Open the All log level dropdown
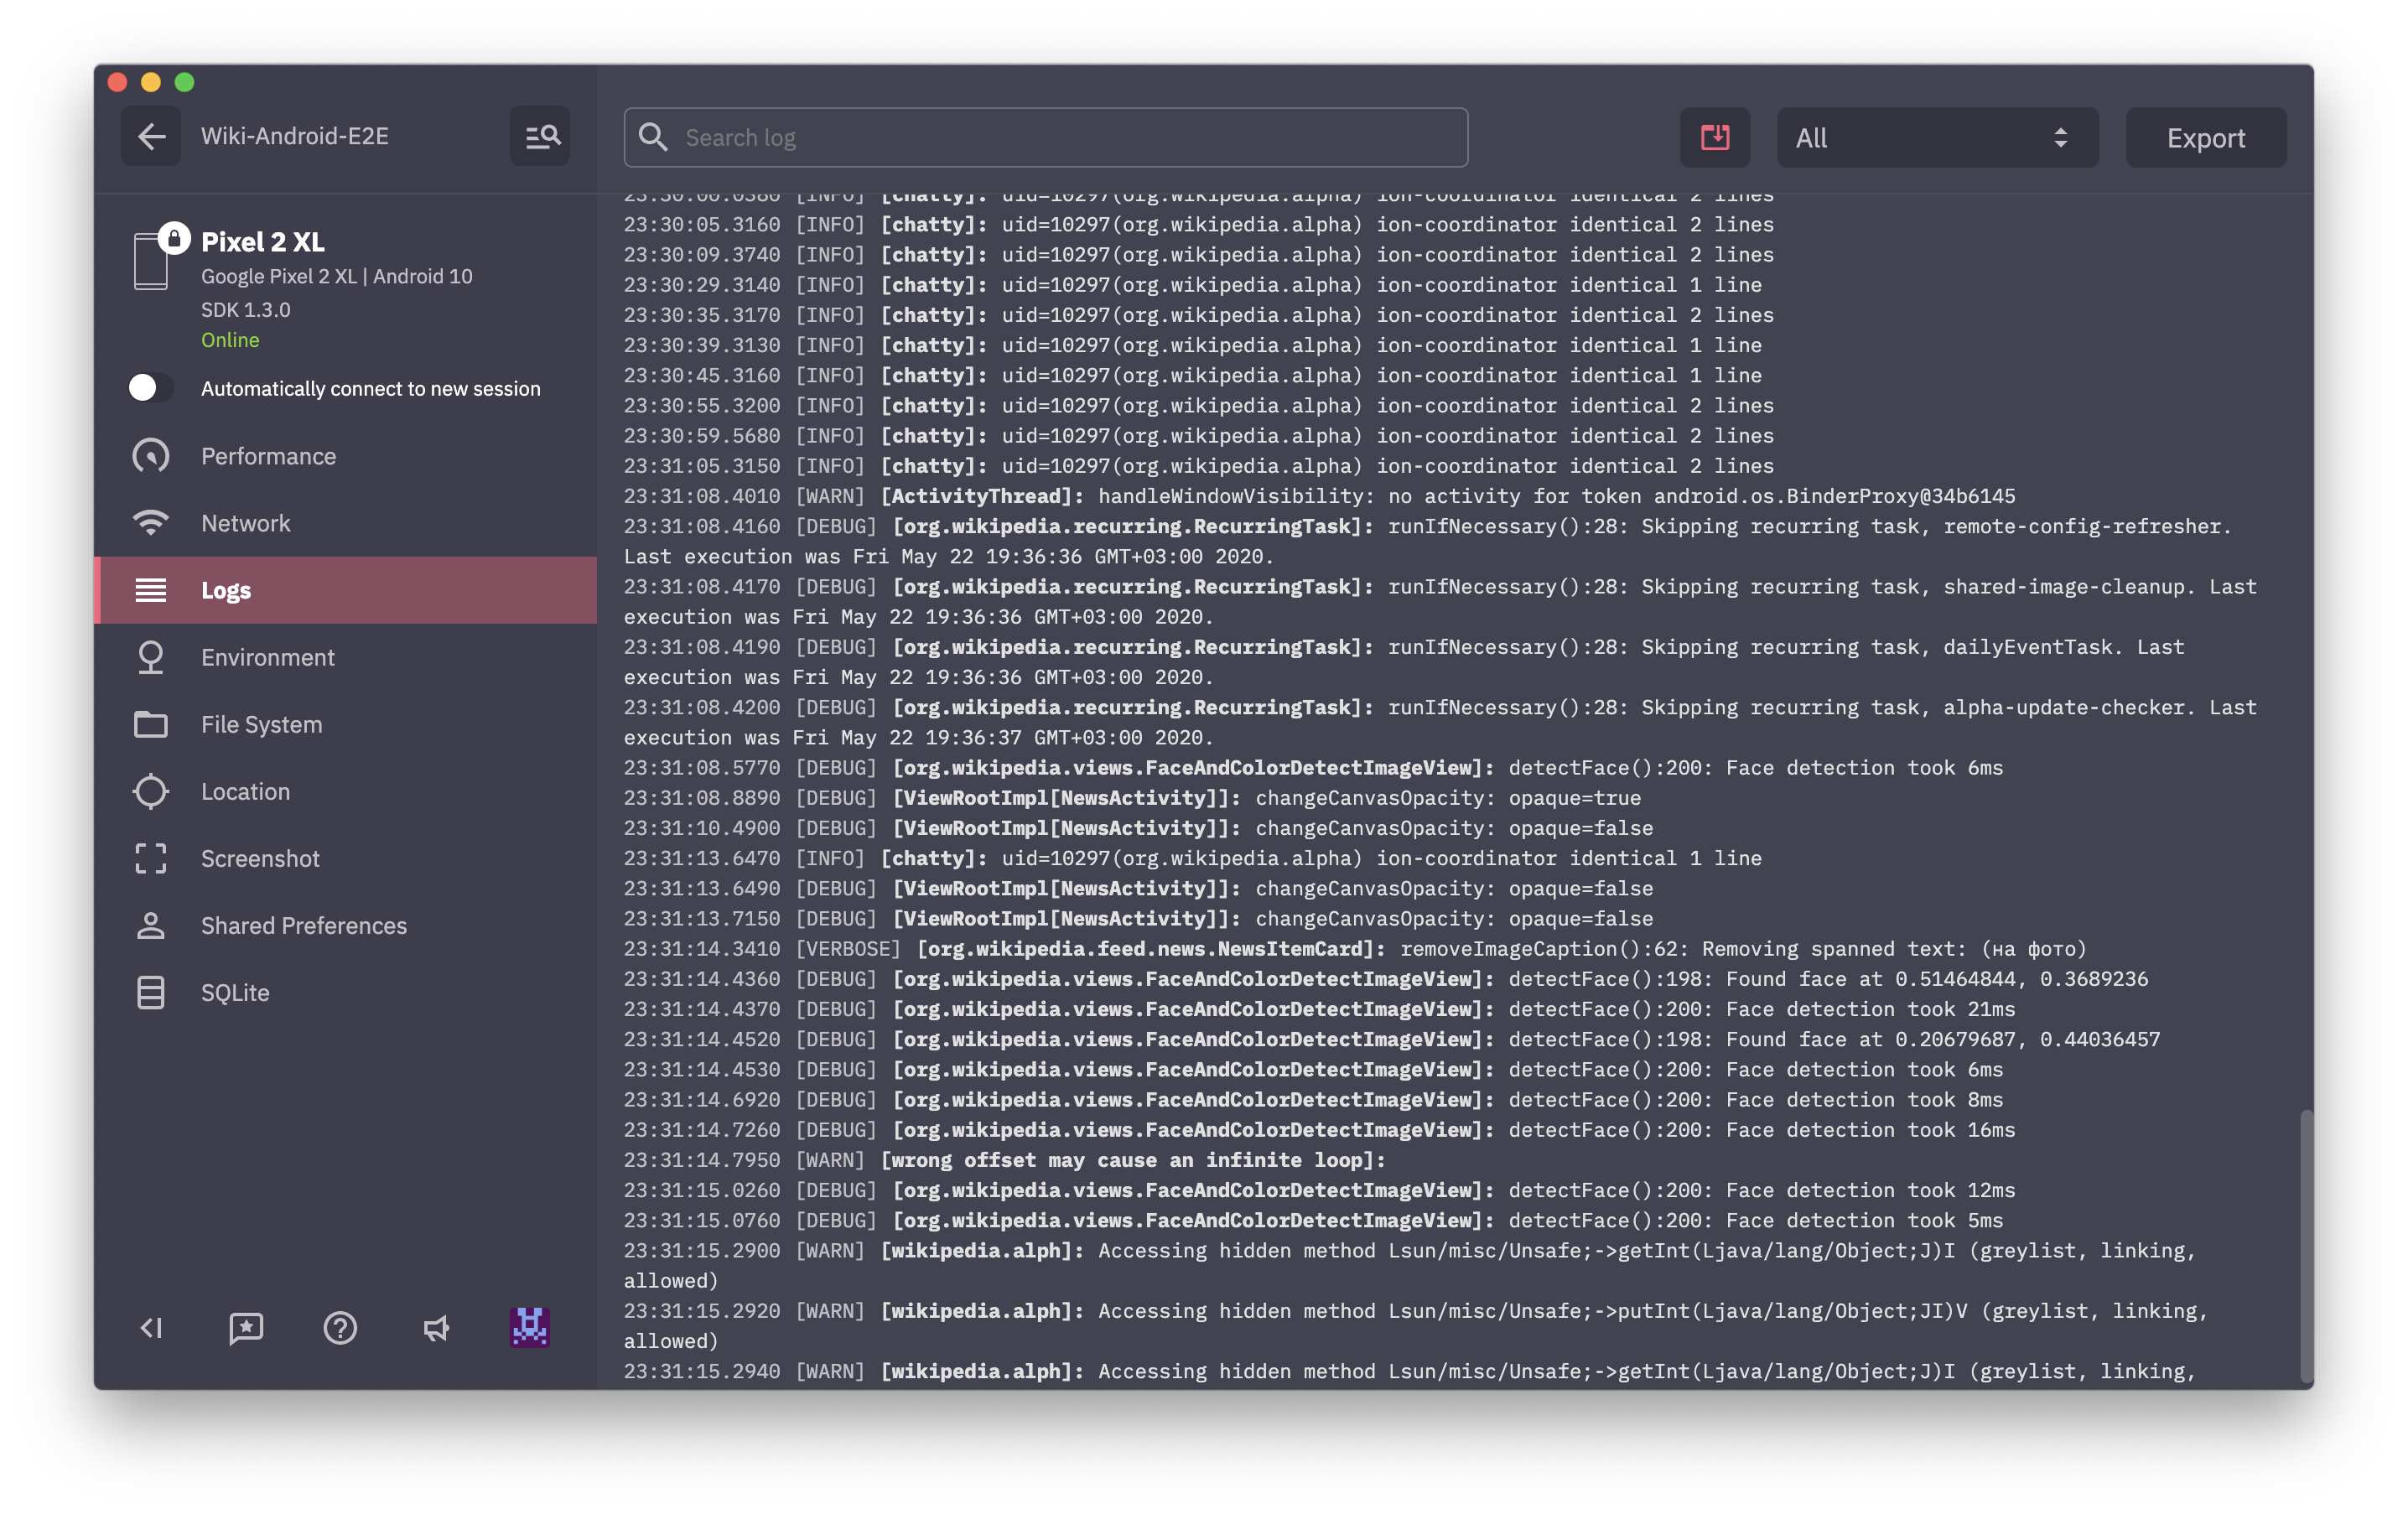Viewport: 2408px width, 1514px height. coord(1936,138)
